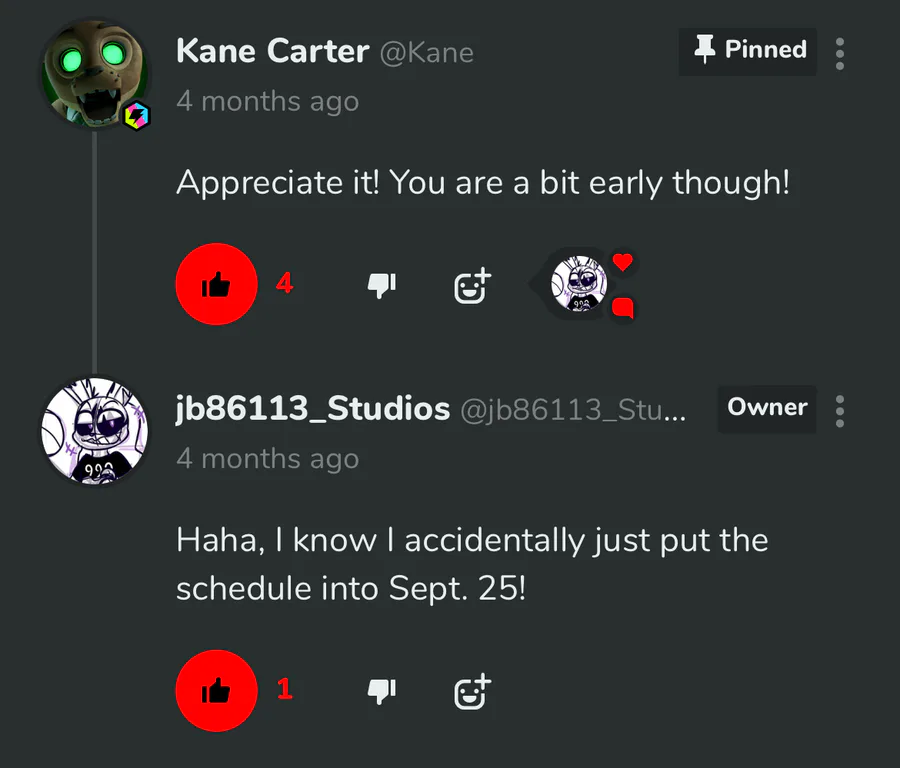Open options menu on jb86113_Studios reply
This screenshot has height=768, width=900.
840,410
